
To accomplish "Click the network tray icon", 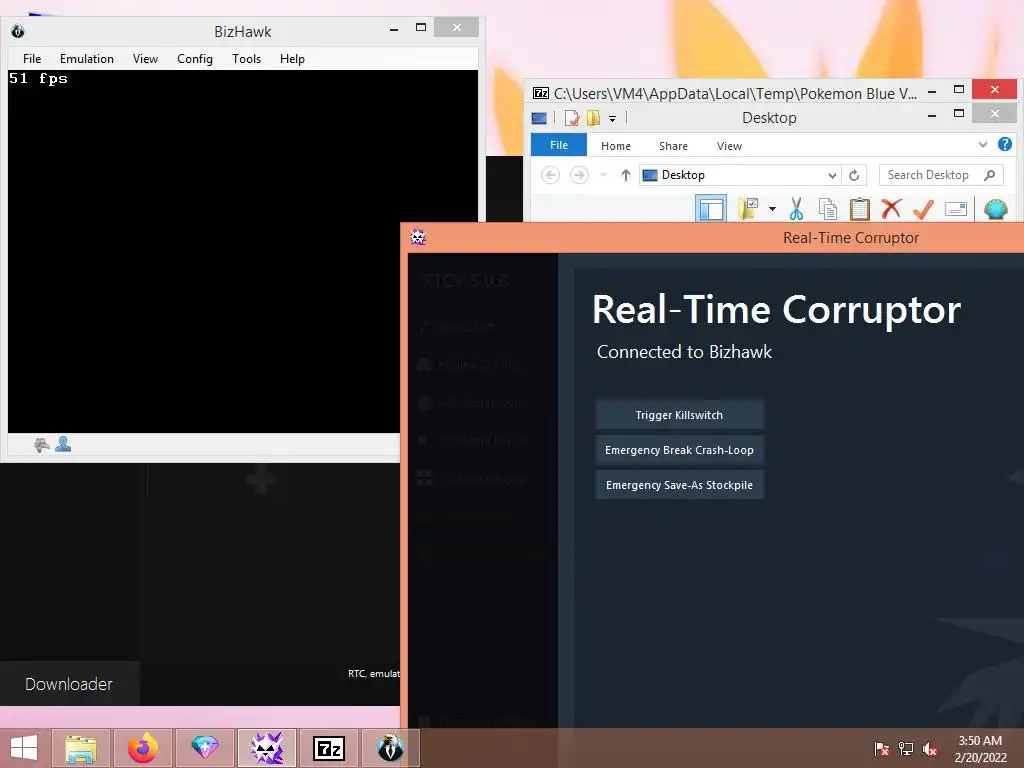I will click(x=906, y=749).
